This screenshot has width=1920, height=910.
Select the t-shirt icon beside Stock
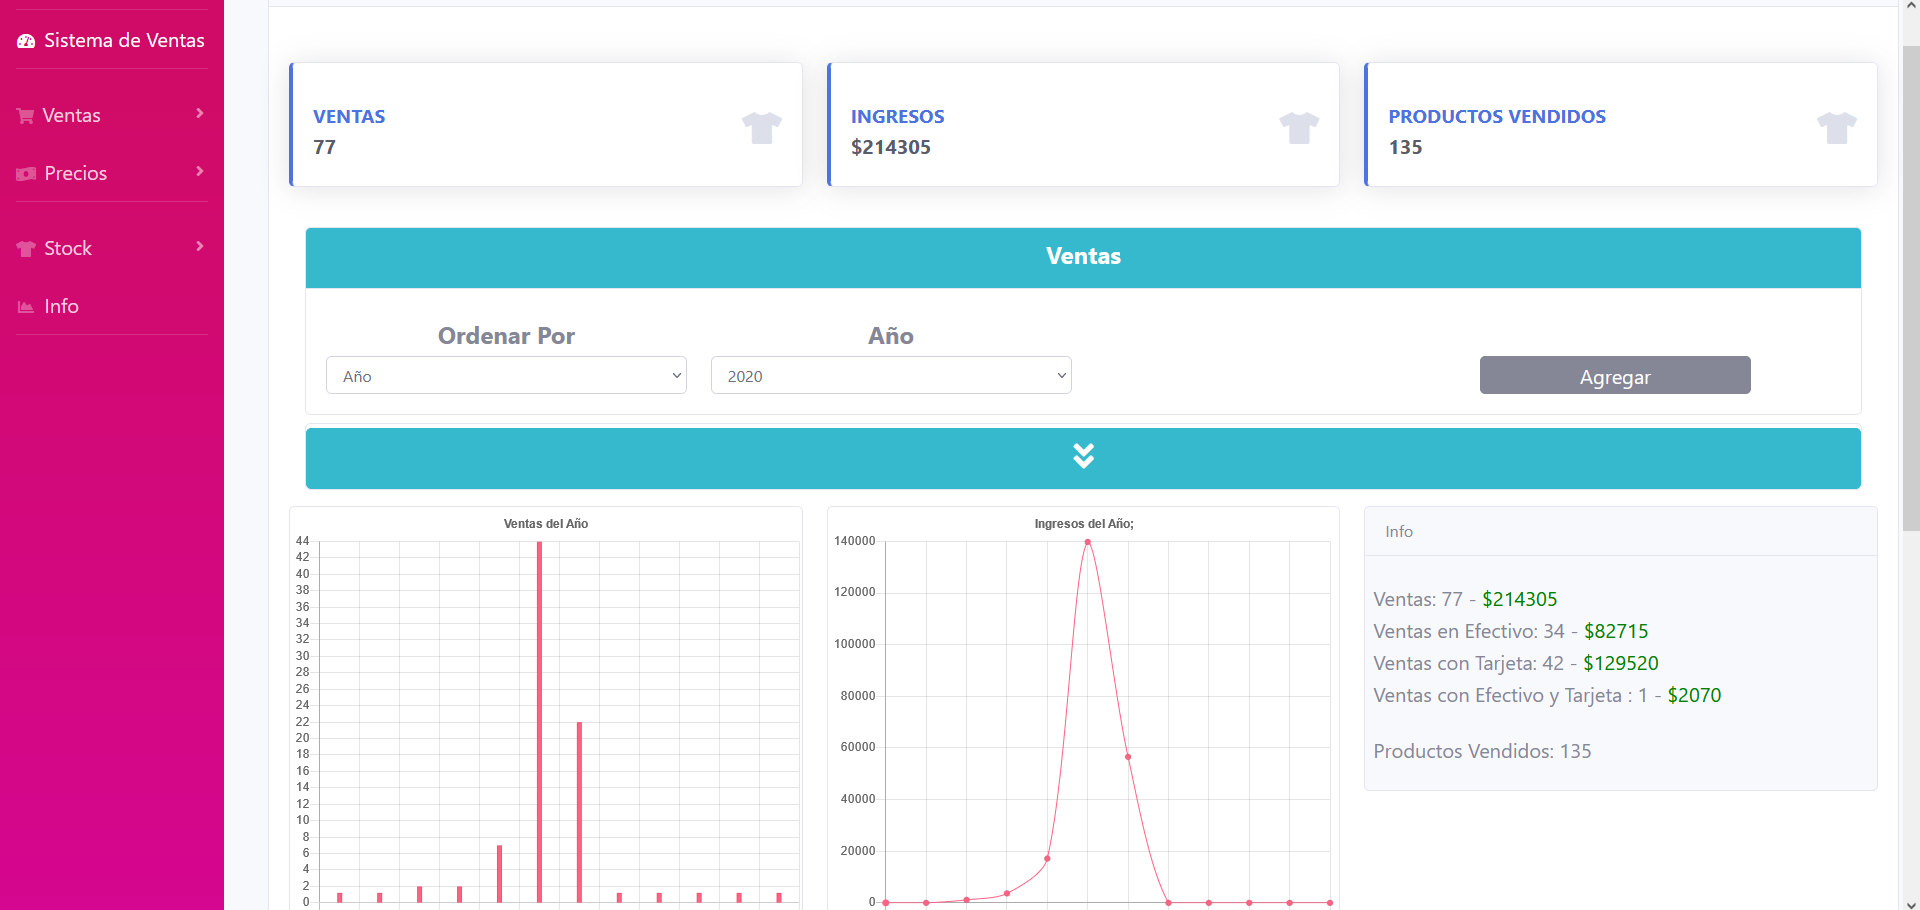(24, 247)
